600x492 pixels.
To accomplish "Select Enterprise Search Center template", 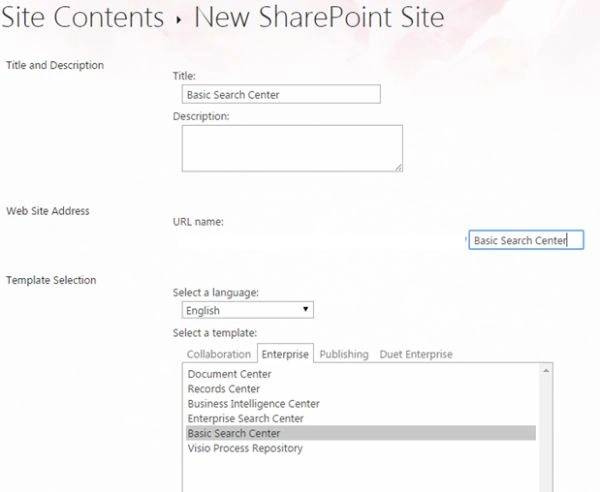I will click(x=246, y=418).
